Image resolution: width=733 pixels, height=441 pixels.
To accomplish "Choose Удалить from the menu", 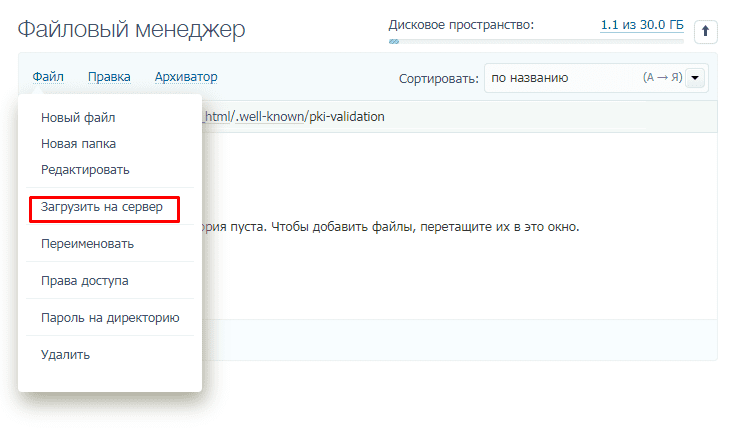I will tap(65, 354).
